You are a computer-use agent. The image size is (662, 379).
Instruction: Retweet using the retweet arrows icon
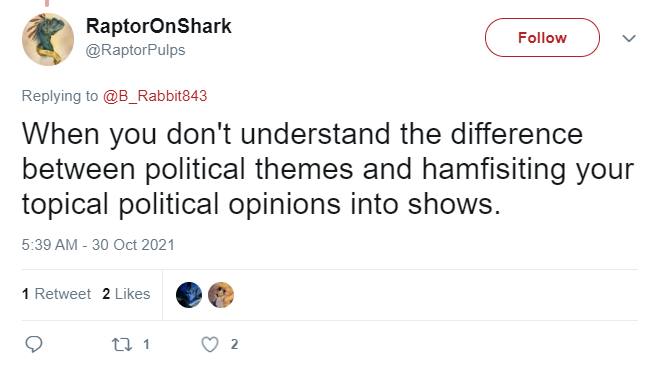tap(122, 344)
